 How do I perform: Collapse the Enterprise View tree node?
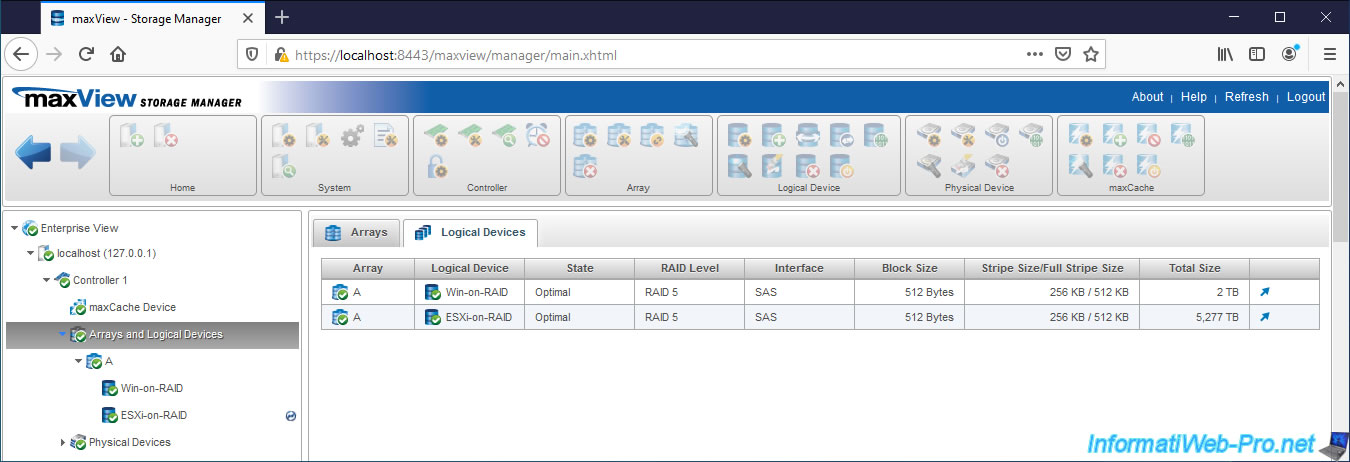click(x=14, y=228)
